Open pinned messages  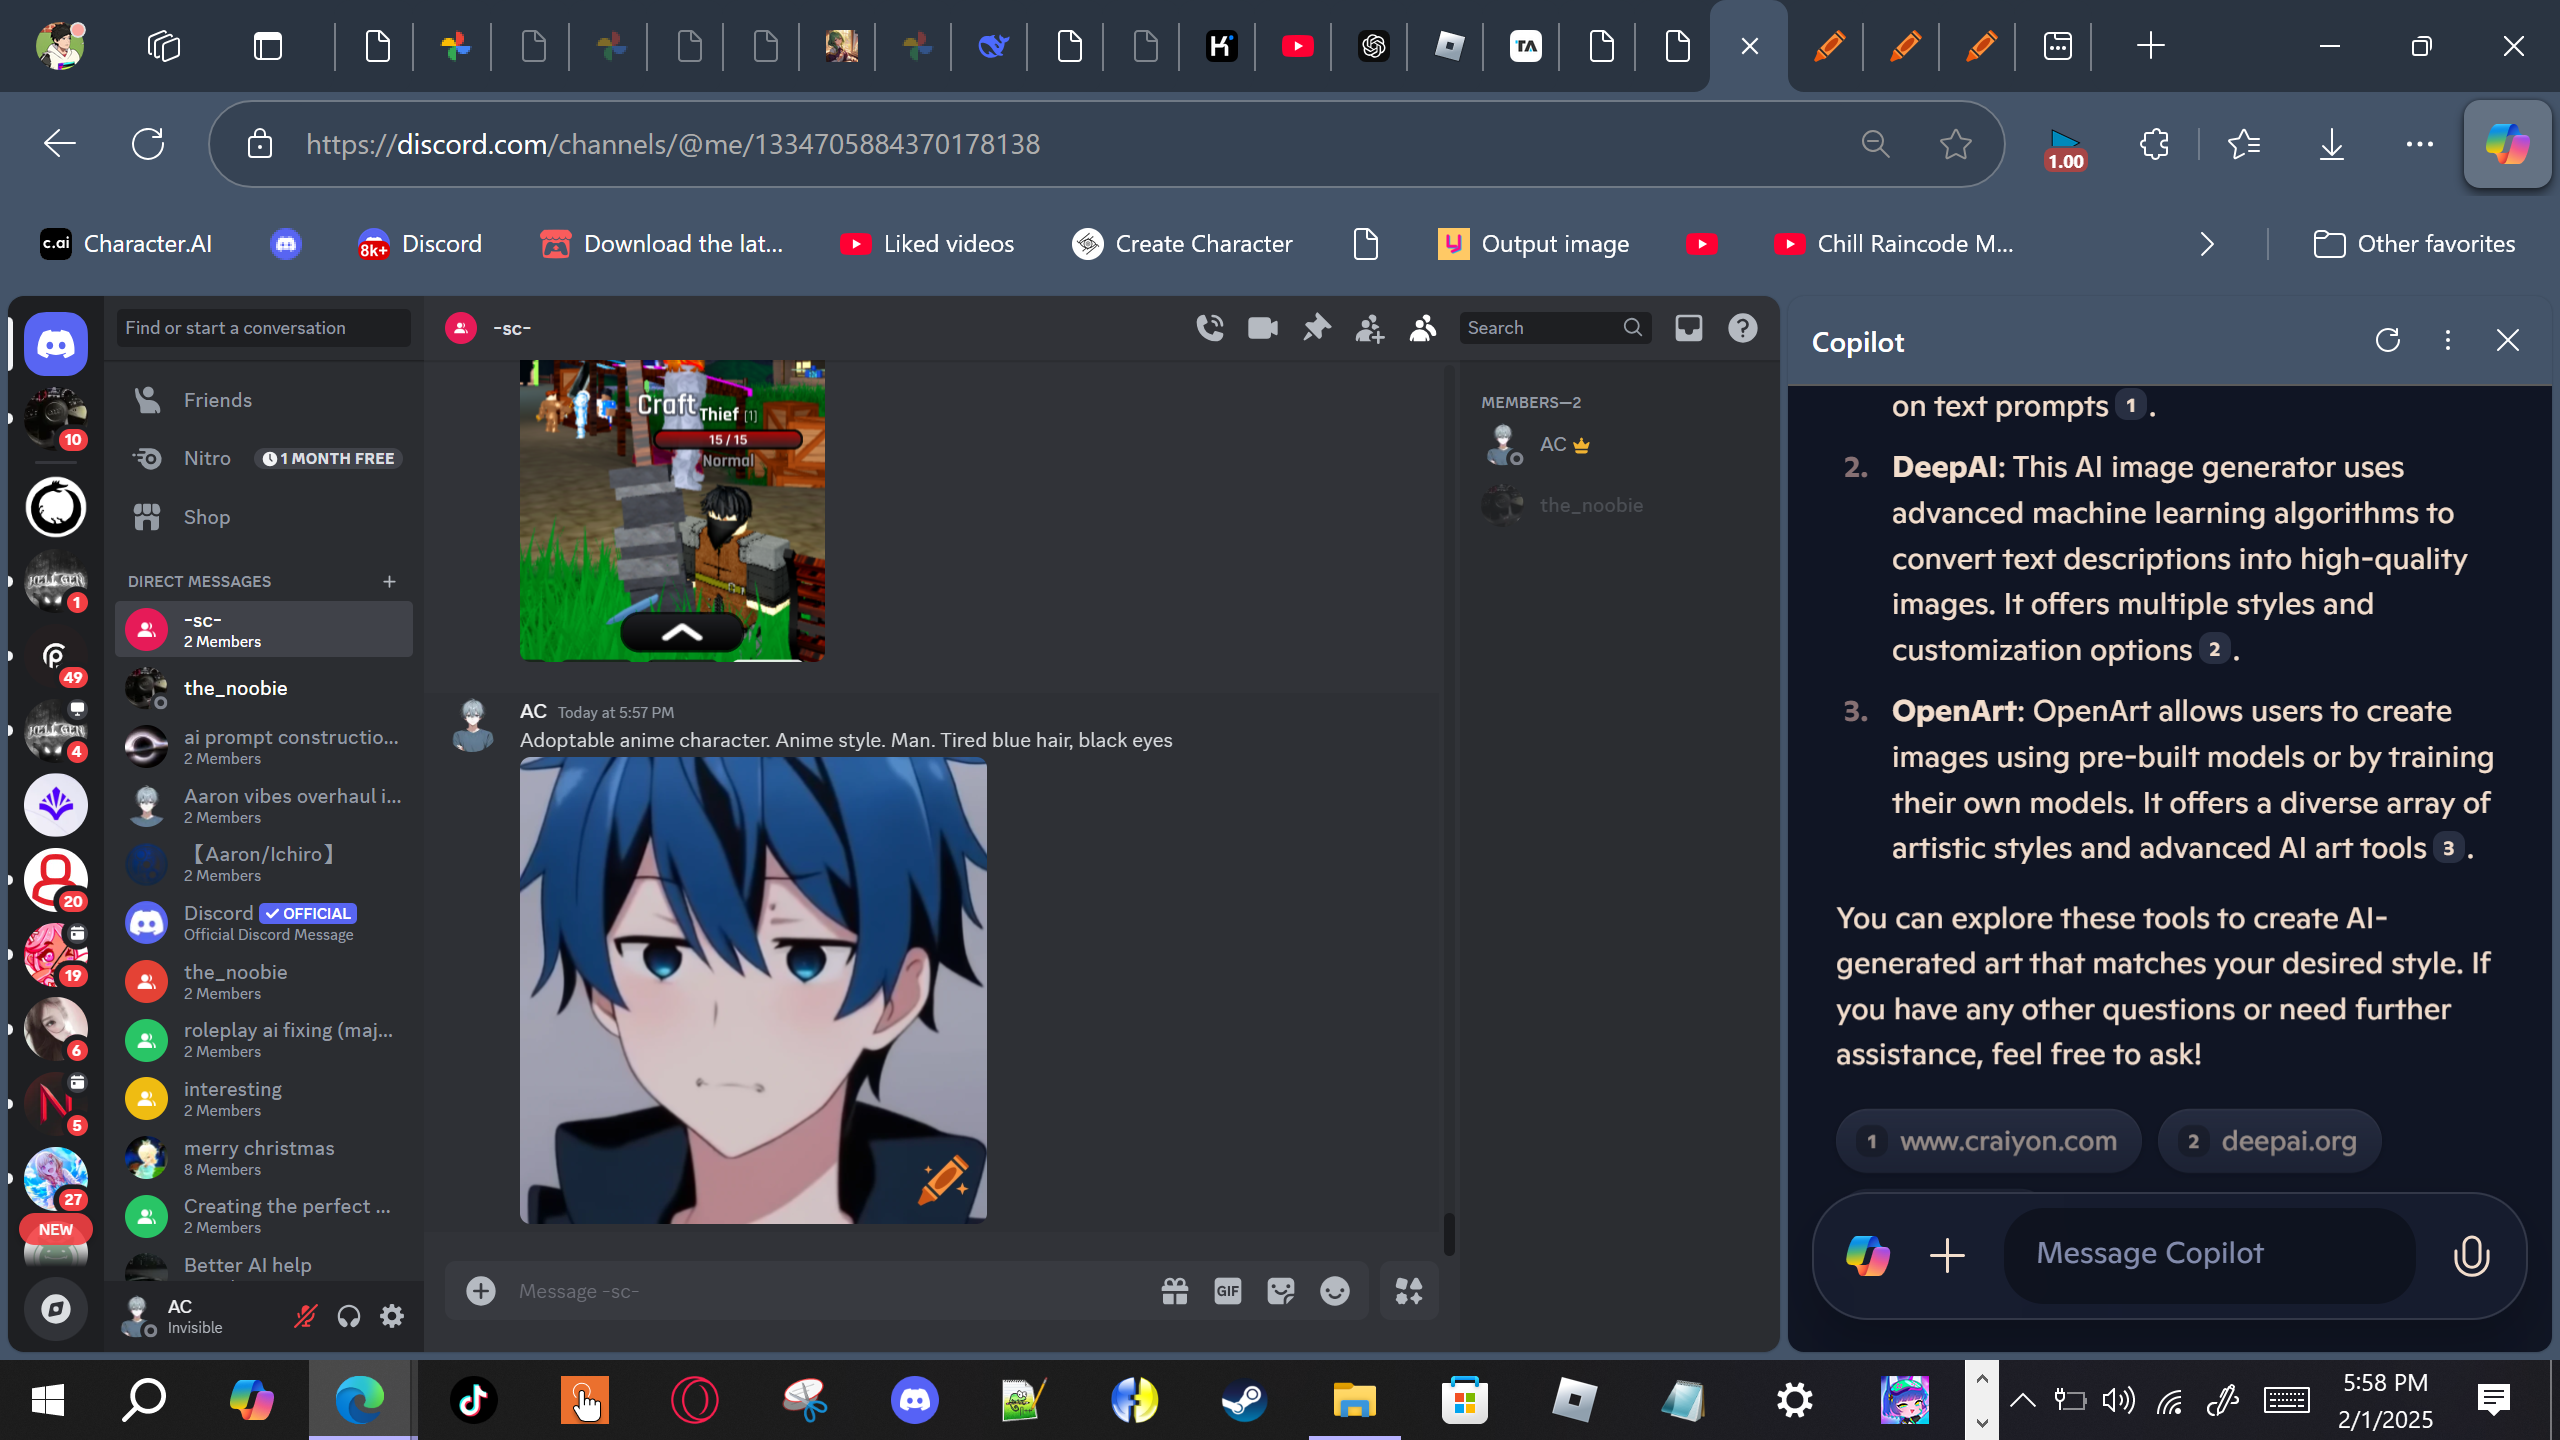[x=1316, y=328]
